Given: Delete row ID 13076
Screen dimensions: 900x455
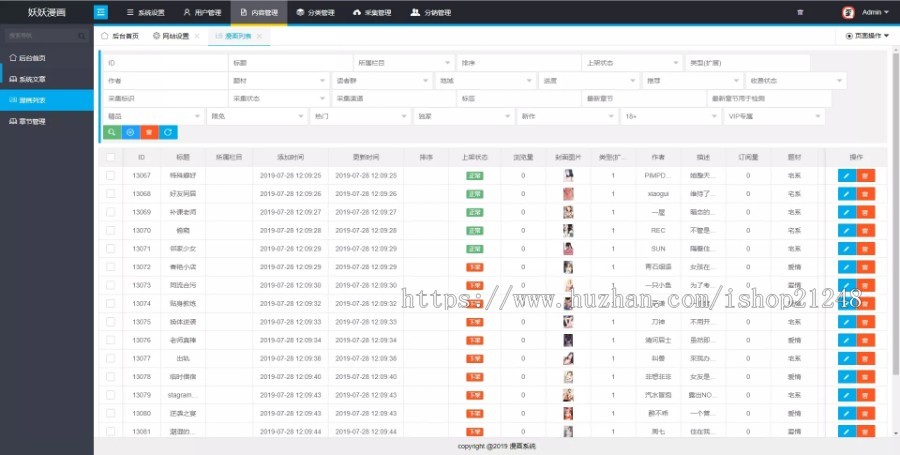Looking at the screenshot, I should pyautogui.click(x=866, y=340).
